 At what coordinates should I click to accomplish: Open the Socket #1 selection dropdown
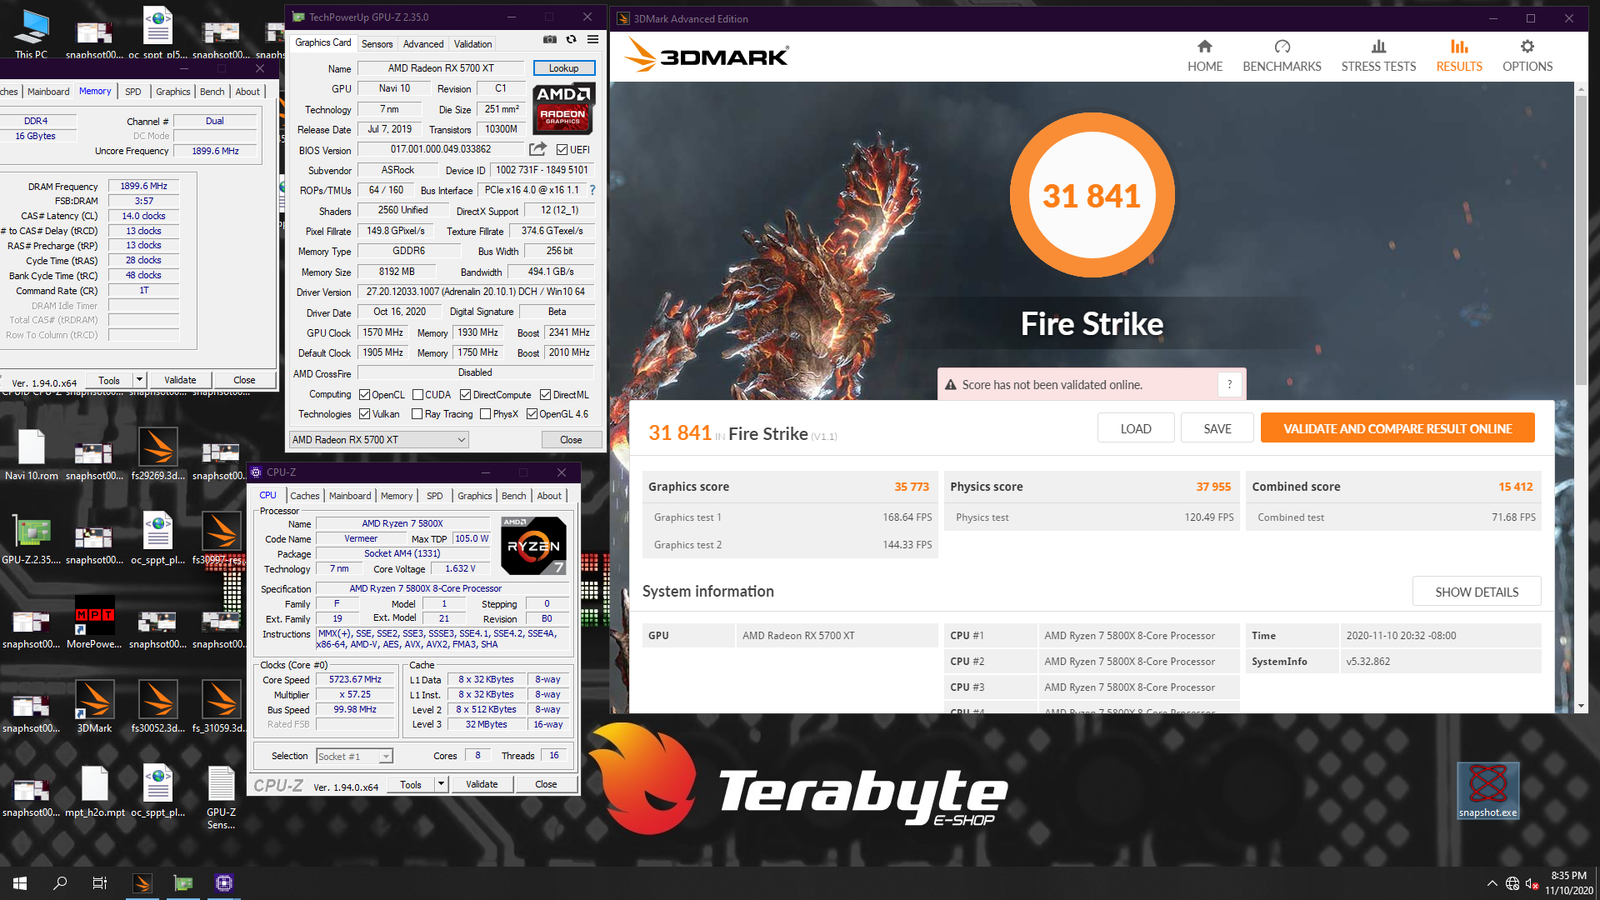click(x=385, y=757)
